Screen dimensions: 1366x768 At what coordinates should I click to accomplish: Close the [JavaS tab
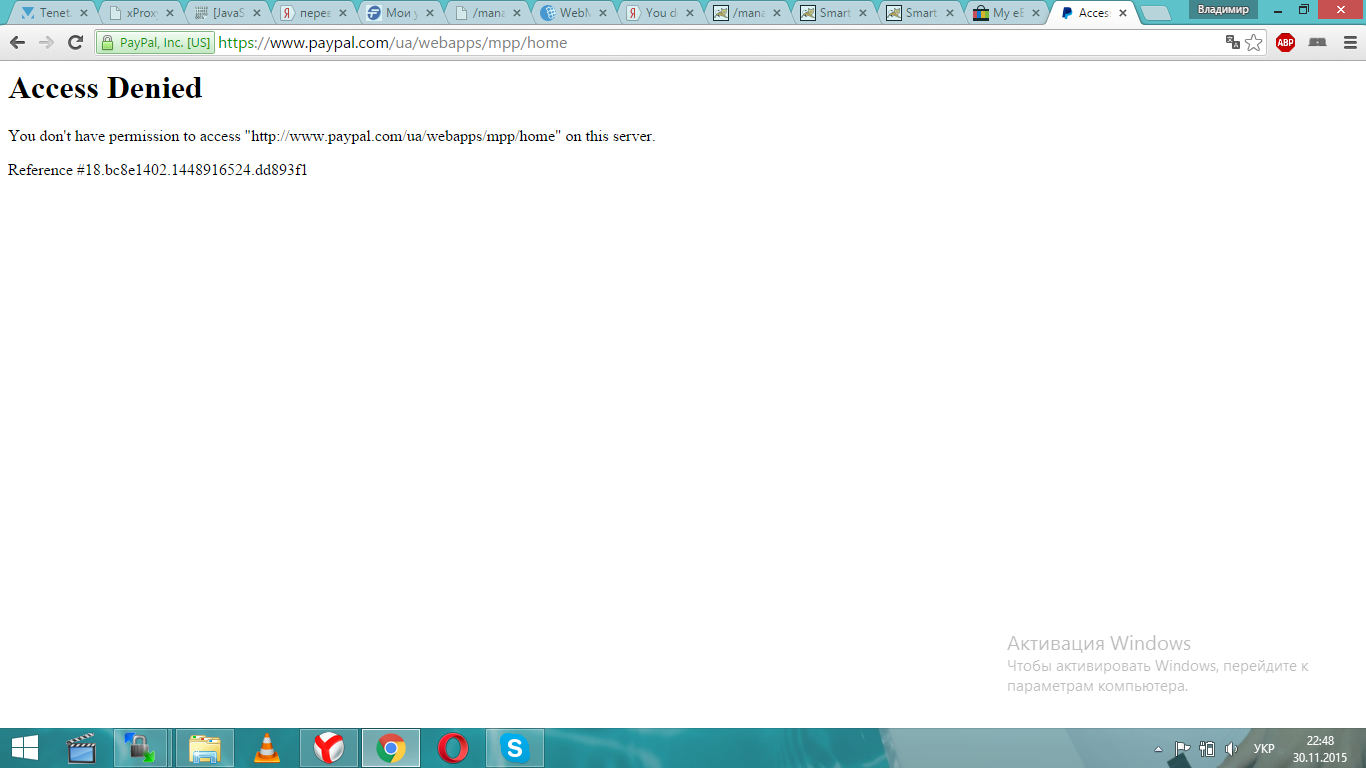pos(256,14)
